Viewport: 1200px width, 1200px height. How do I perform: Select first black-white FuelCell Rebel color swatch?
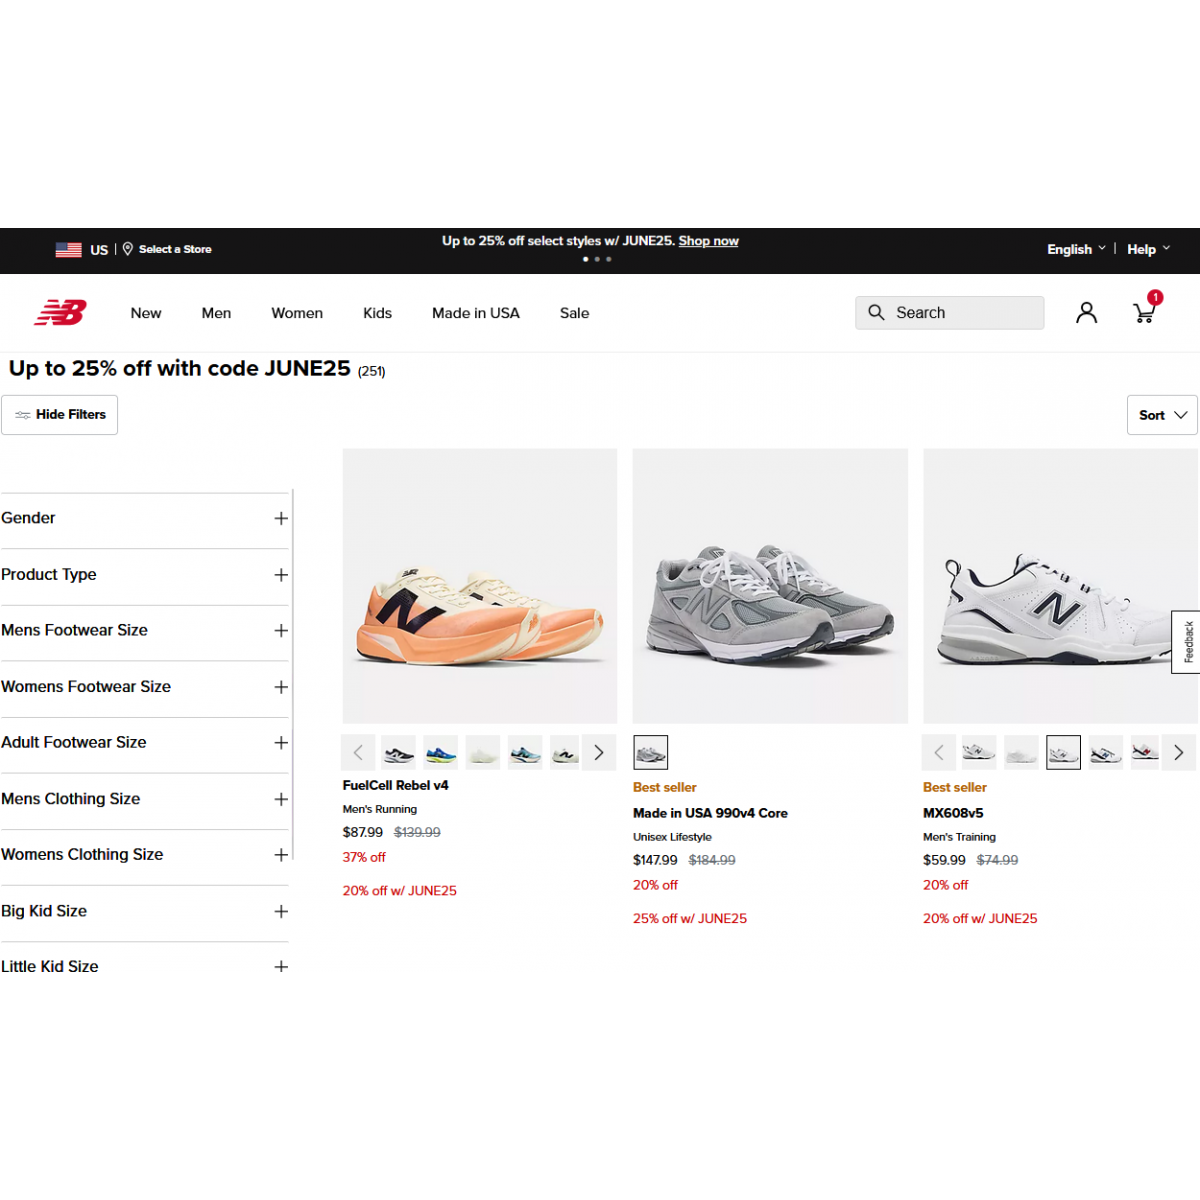tap(399, 752)
